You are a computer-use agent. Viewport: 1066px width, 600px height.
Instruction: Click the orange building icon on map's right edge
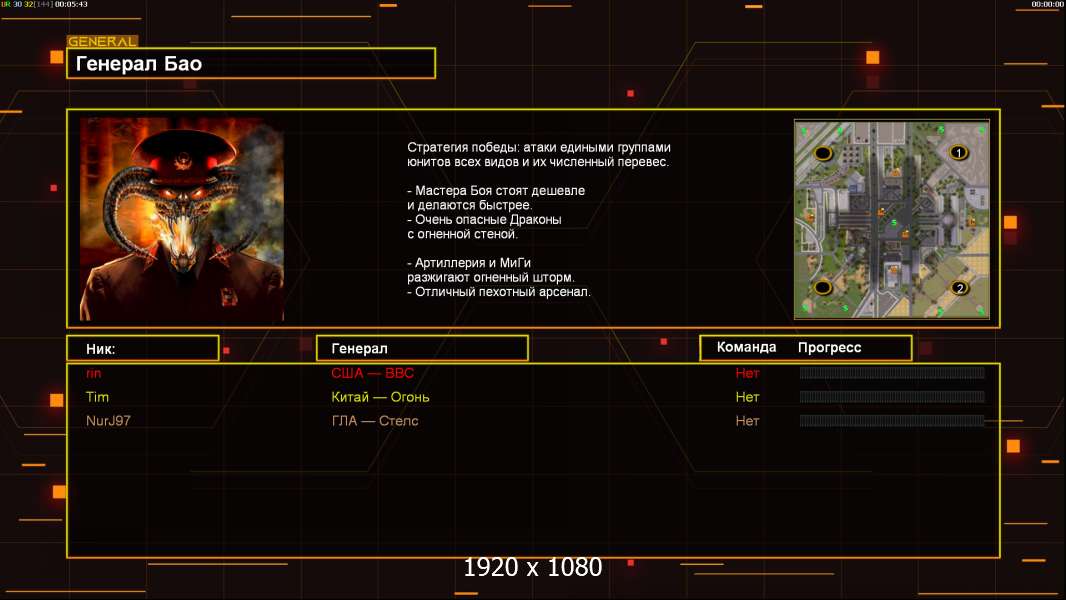coord(971,222)
